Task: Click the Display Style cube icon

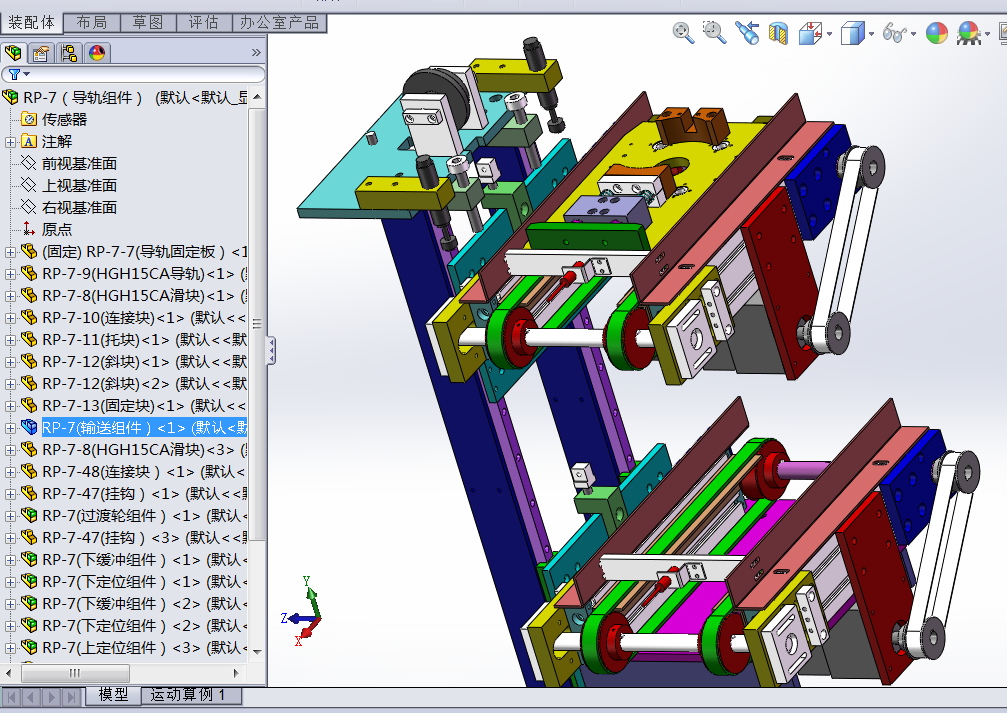Action: pyautogui.click(x=852, y=33)
